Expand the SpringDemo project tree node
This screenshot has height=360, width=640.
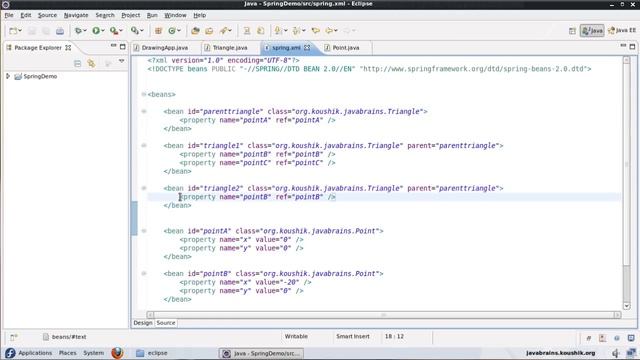tap(8, 76)
